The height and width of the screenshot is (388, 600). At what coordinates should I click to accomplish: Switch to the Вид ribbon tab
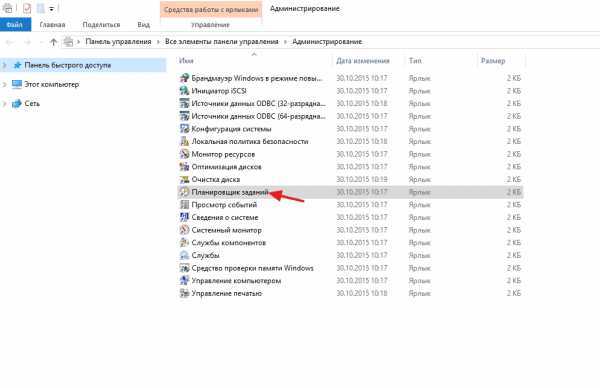pos(143,24)
